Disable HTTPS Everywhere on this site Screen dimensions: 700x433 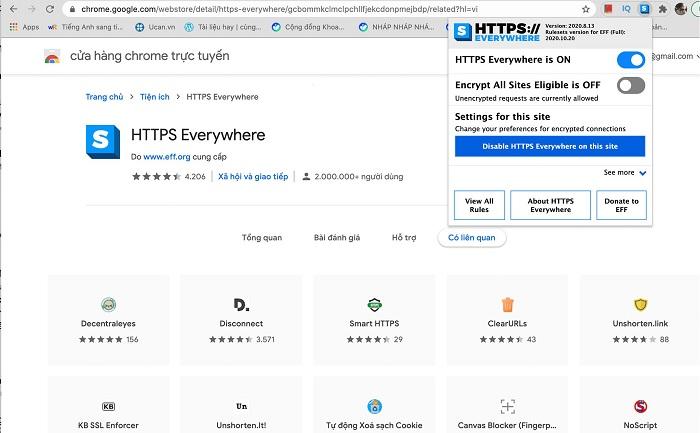point(550,146)
